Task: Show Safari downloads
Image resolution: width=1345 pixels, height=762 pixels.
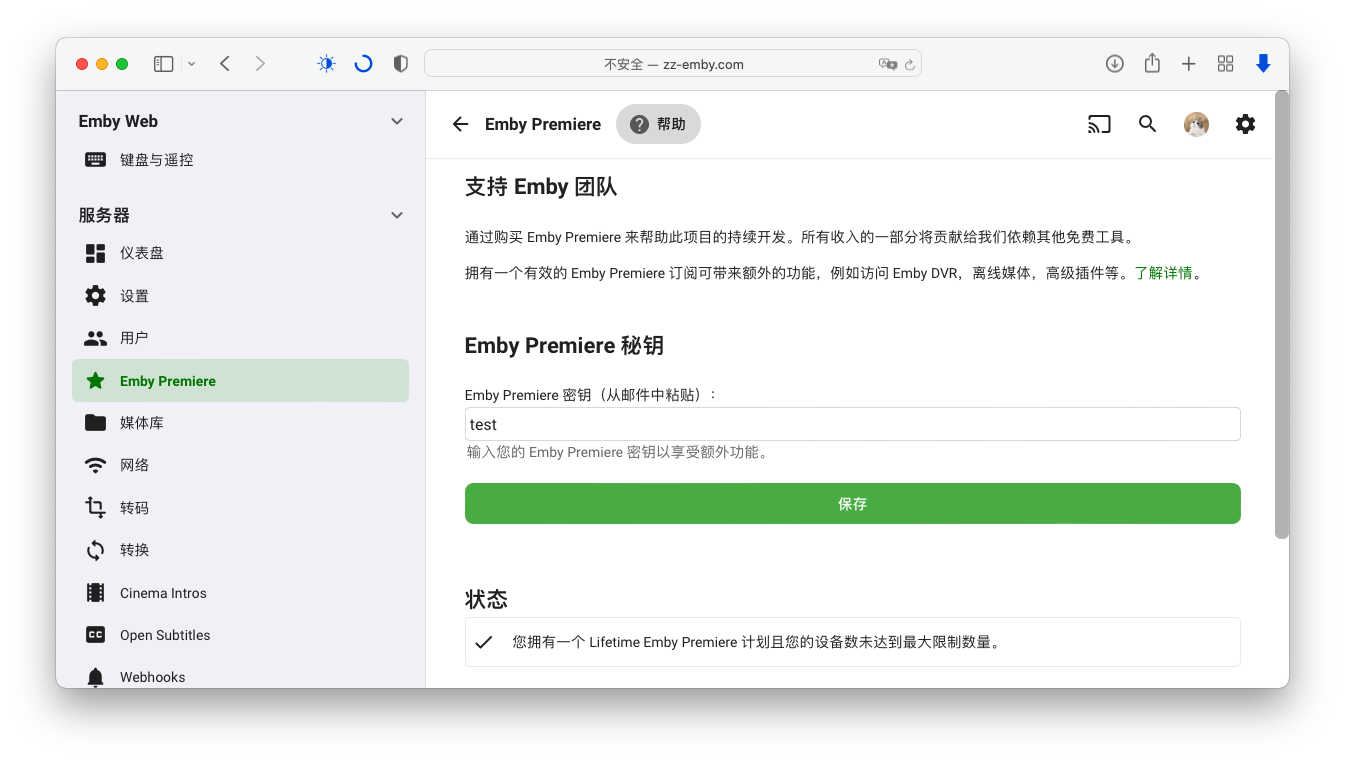Action: tap(1115, 64)
